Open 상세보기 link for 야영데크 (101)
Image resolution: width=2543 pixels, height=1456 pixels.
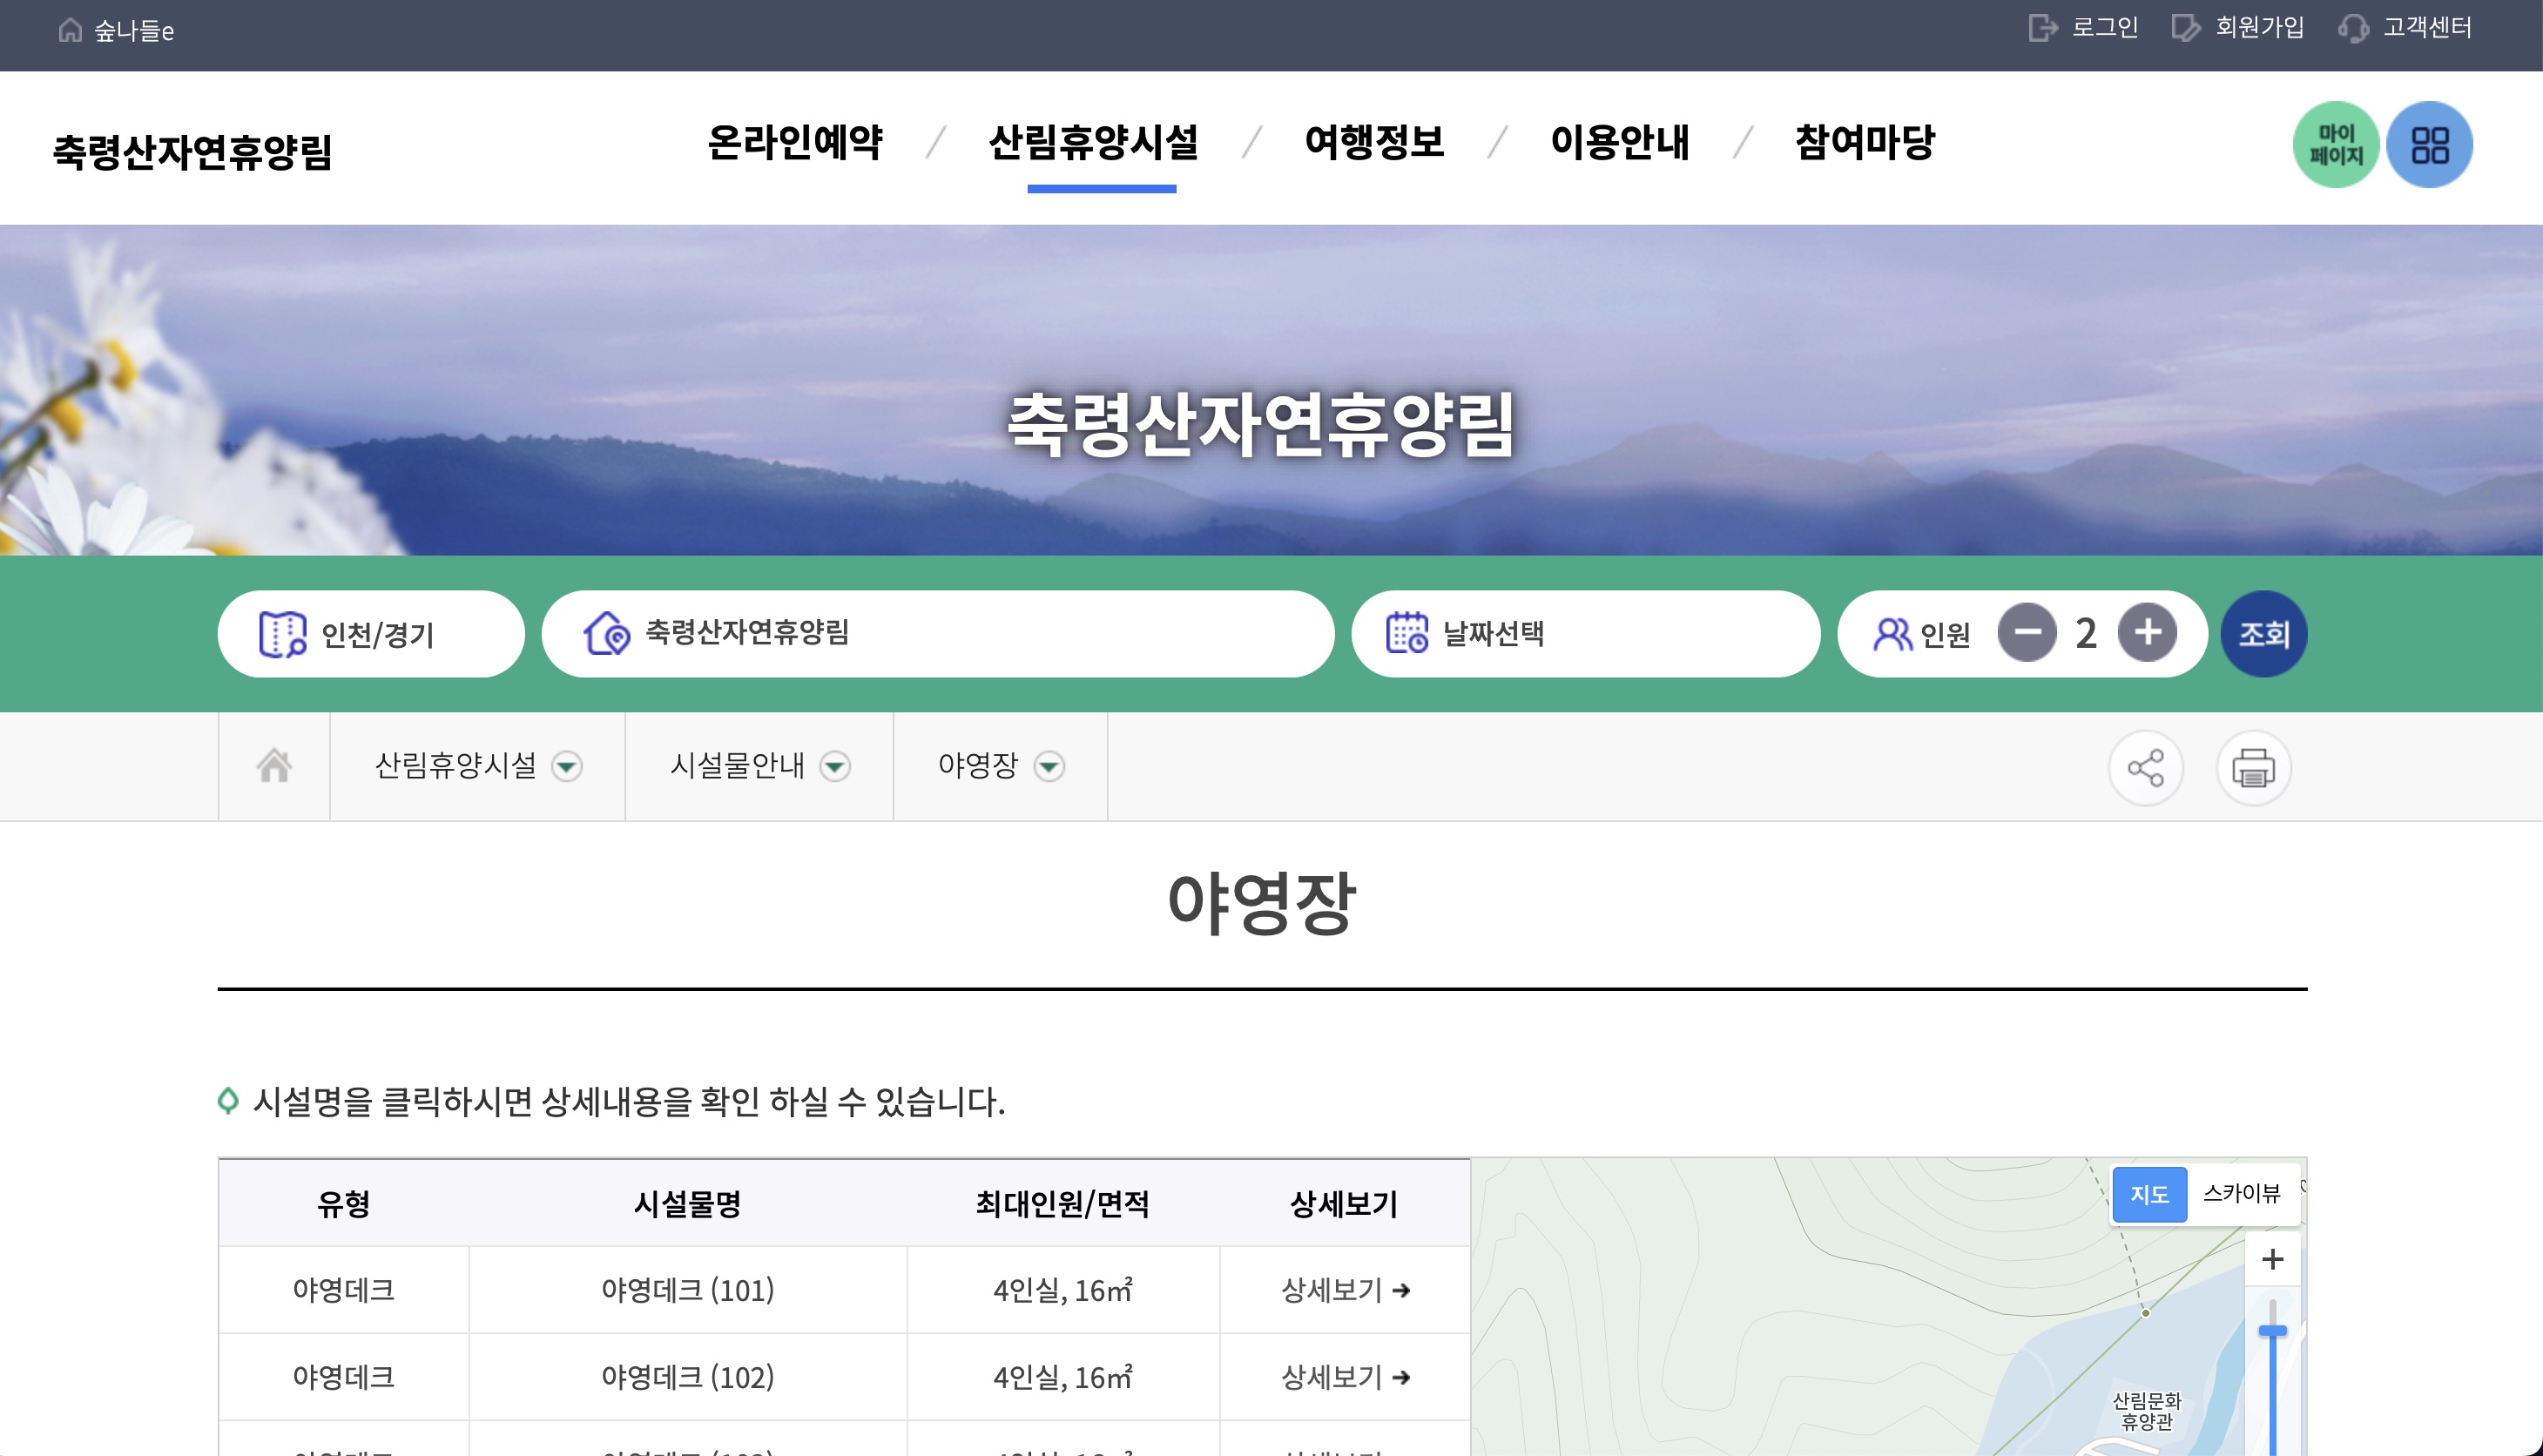coord(1345,1290)
